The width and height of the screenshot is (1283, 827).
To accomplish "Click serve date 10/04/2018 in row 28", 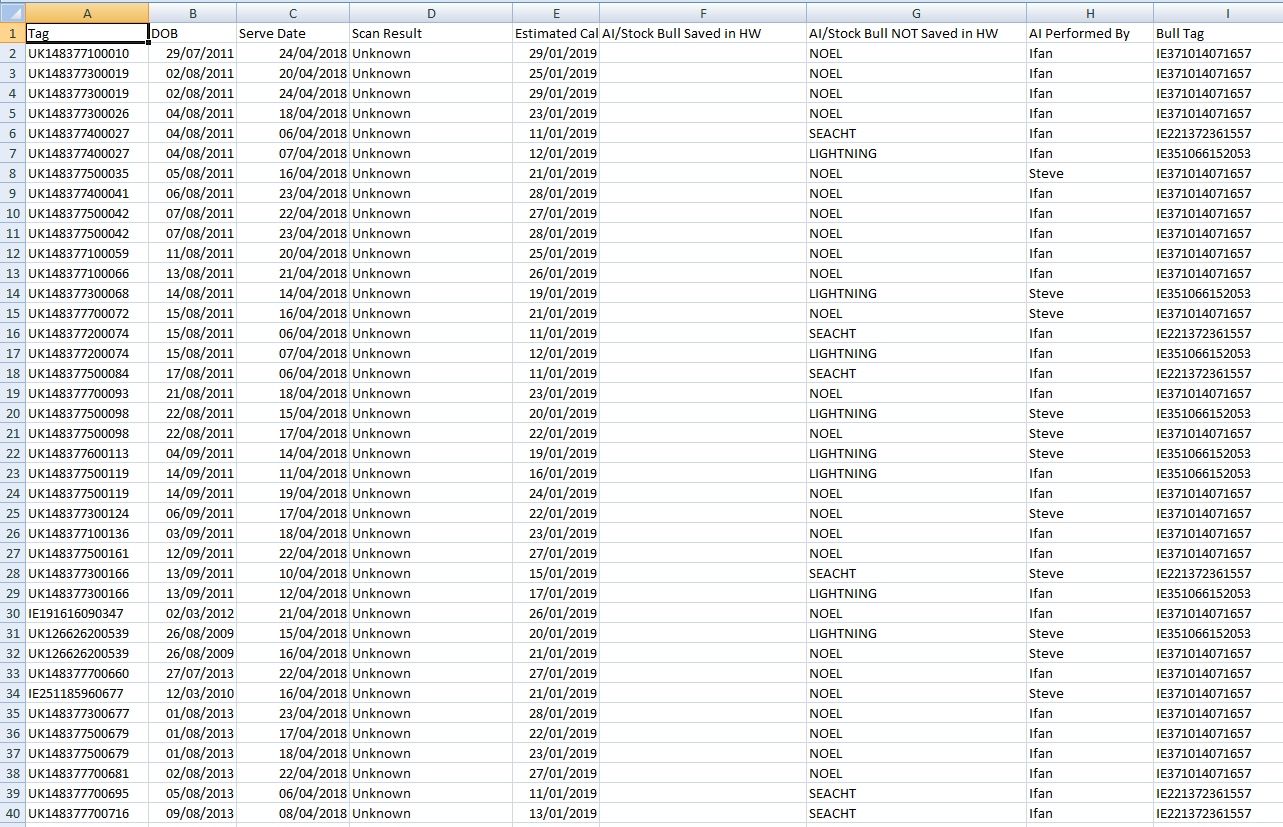I will (x=293, y=573).
